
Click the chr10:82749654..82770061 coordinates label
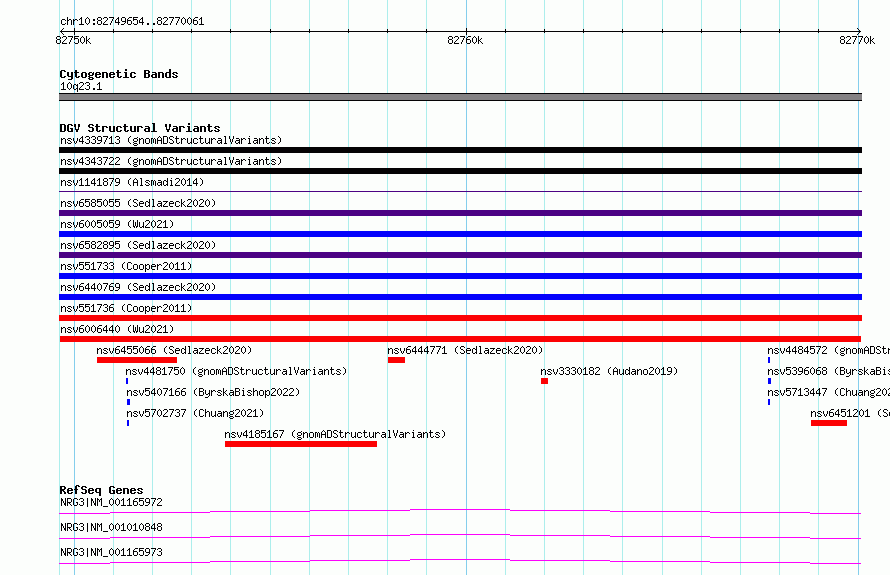[132, 22]
